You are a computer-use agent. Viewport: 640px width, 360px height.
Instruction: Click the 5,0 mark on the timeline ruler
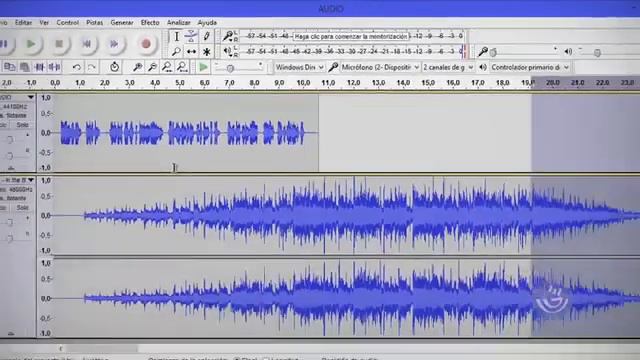click(180, 83)
